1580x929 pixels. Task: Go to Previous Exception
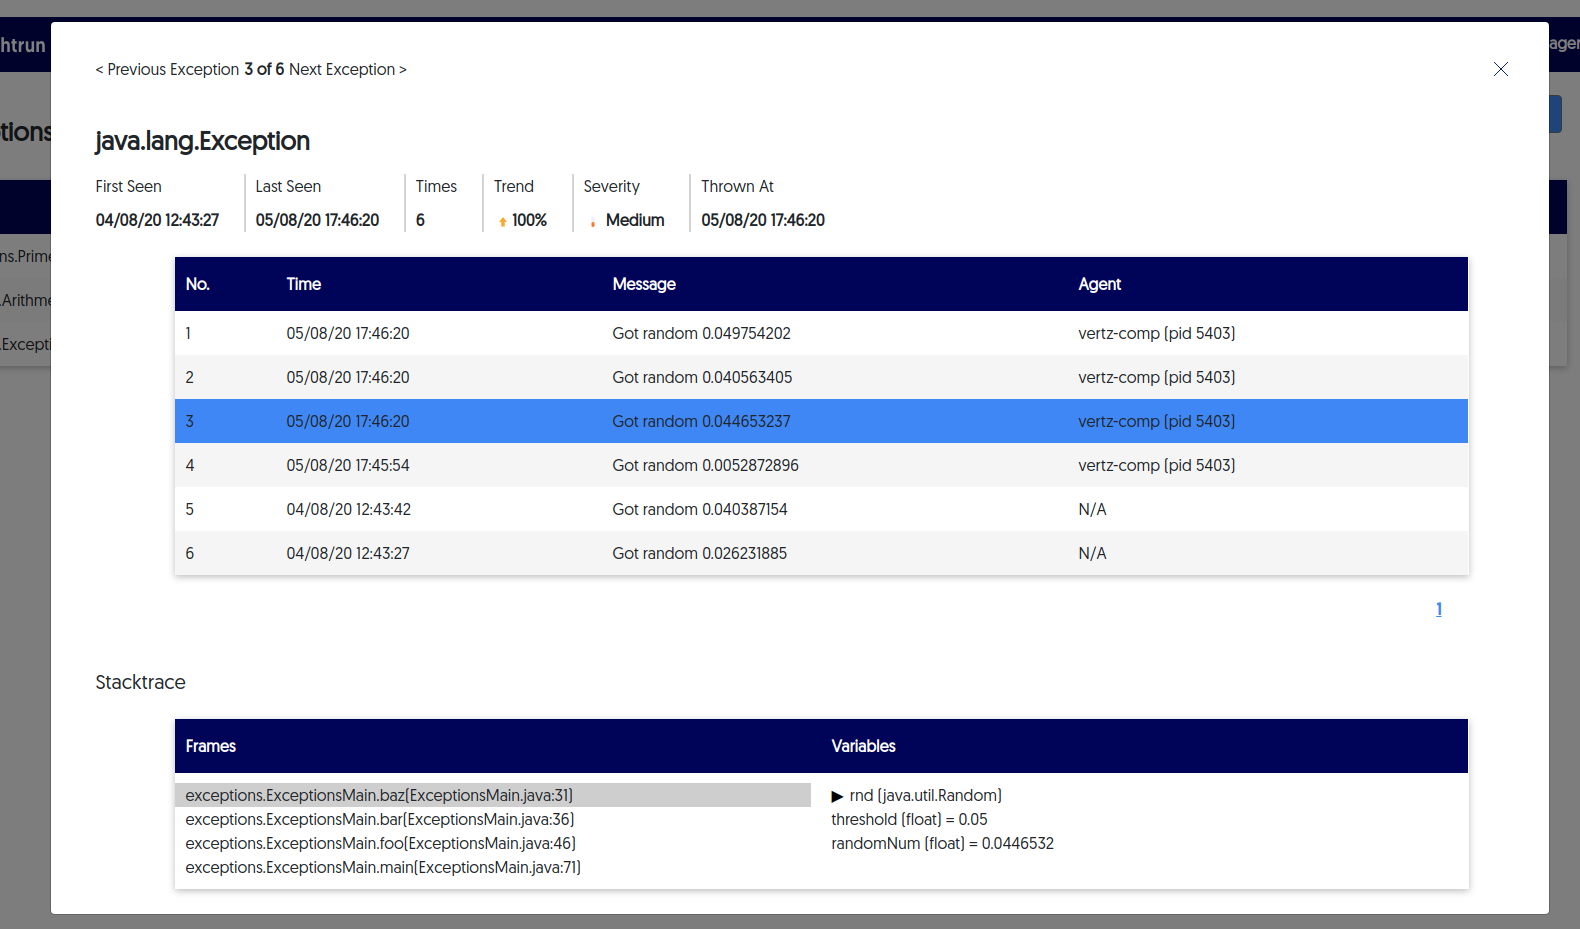167,69
